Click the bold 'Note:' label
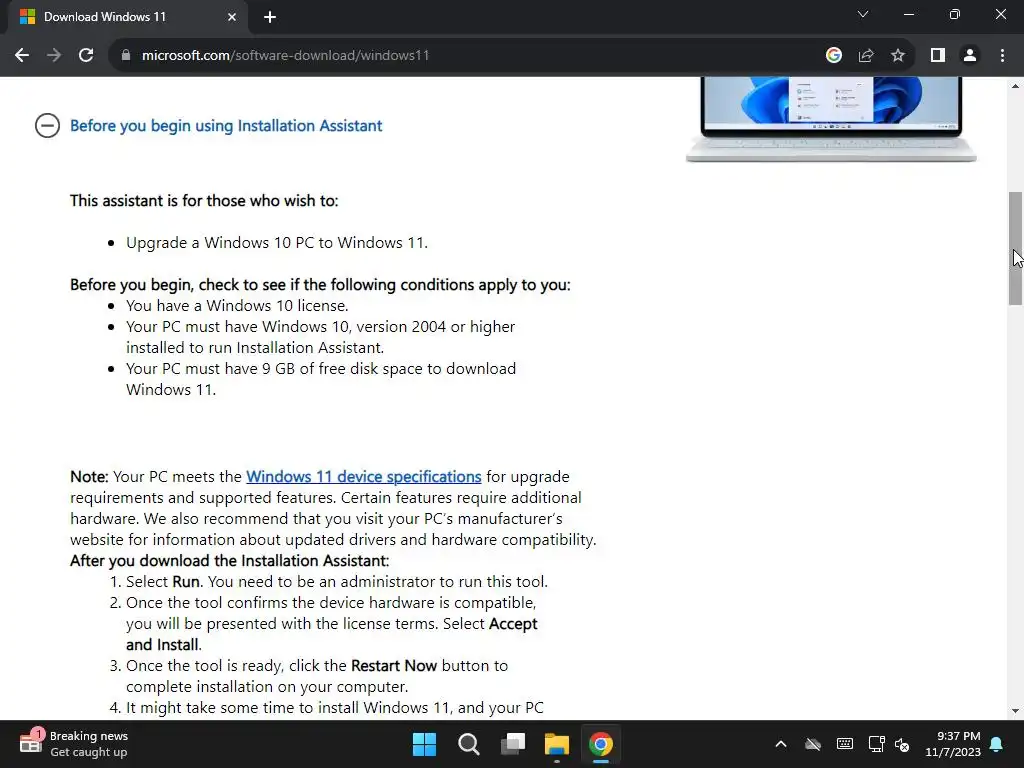 [x=89, y=477]
